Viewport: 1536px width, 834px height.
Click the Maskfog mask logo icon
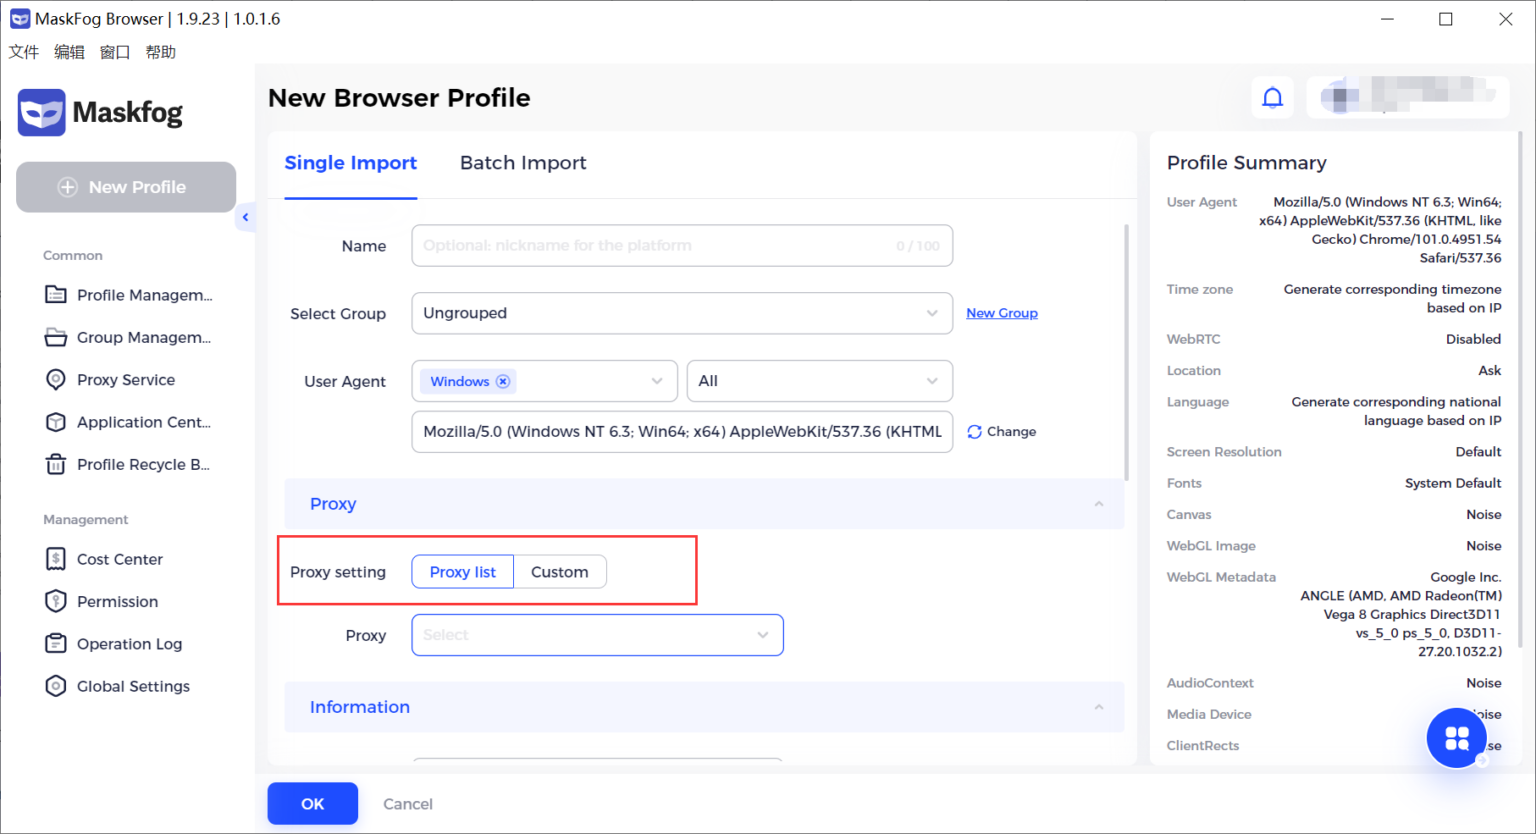click(41, 112)
